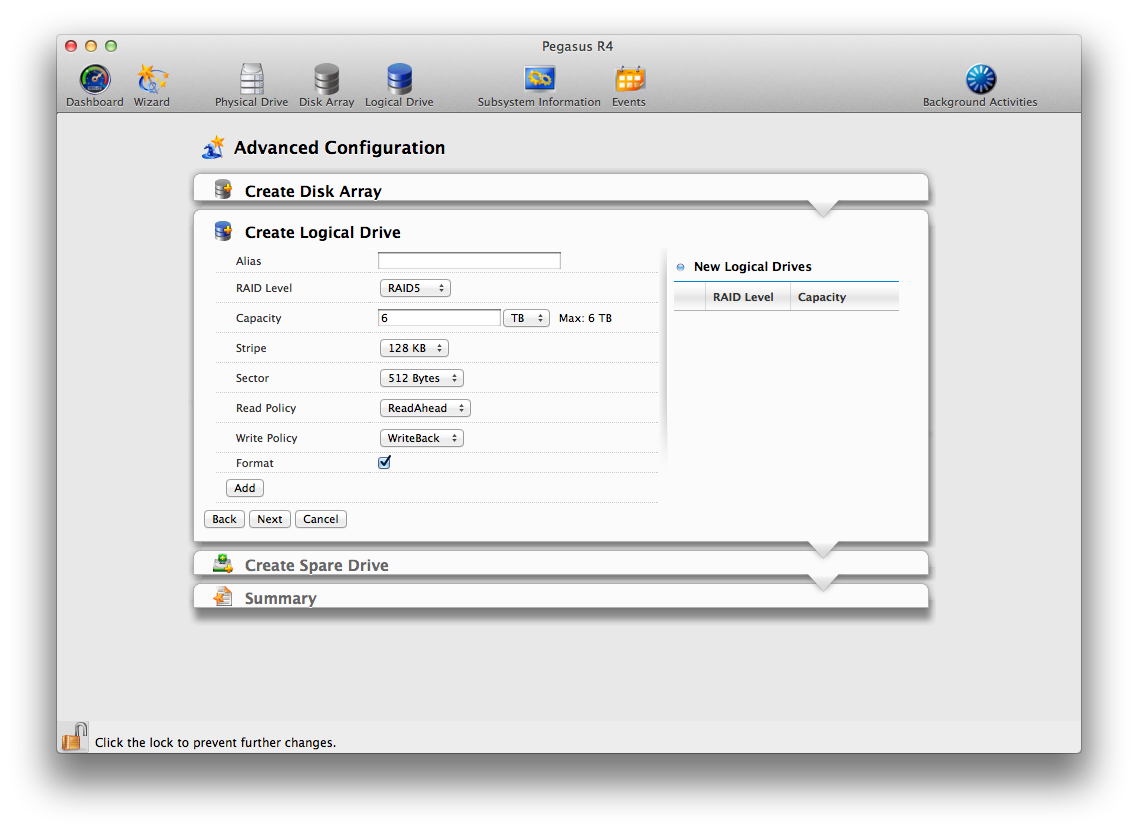The height and width of the screenshot is (832, 1138).
Task: Click into the Alias text field
Action: [469, 261]
